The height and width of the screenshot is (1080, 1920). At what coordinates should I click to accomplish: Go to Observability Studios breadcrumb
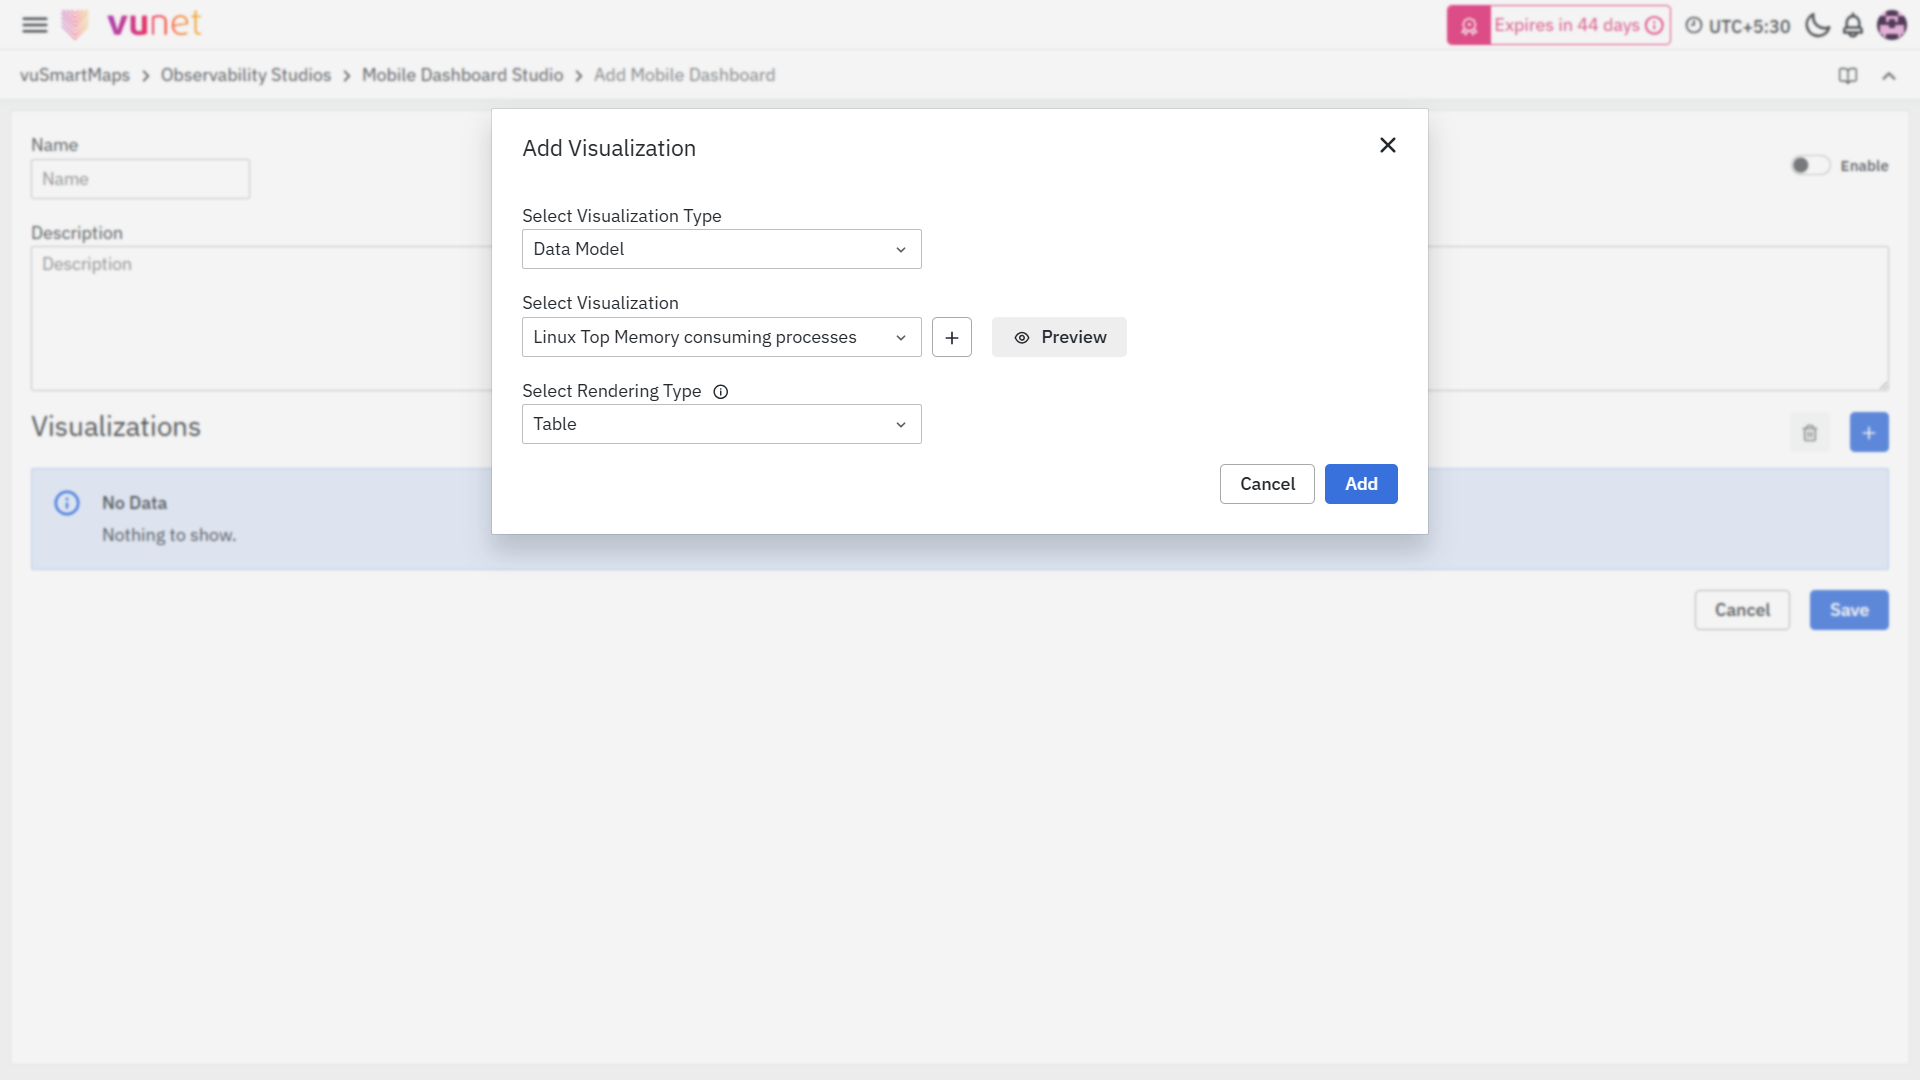[245, 76]
